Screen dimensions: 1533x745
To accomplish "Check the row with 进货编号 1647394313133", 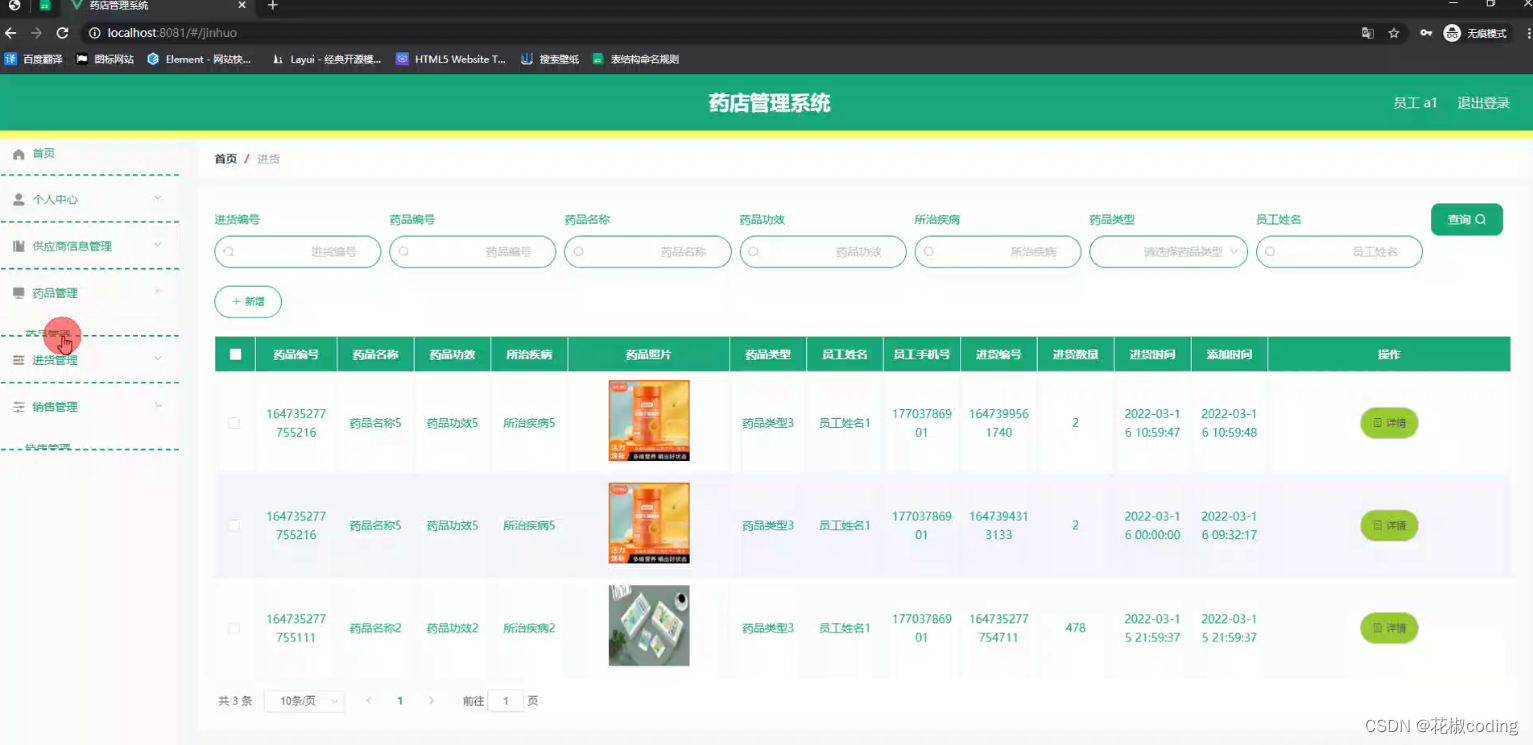I will (234, 526).
